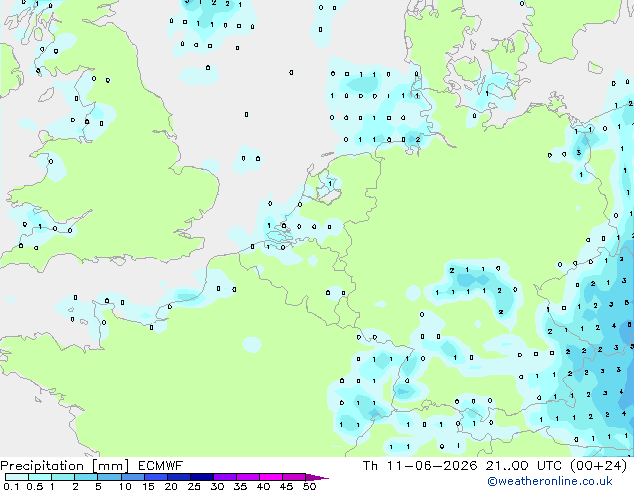Click the "(00+24)" forecast offset text

[598, 466]
